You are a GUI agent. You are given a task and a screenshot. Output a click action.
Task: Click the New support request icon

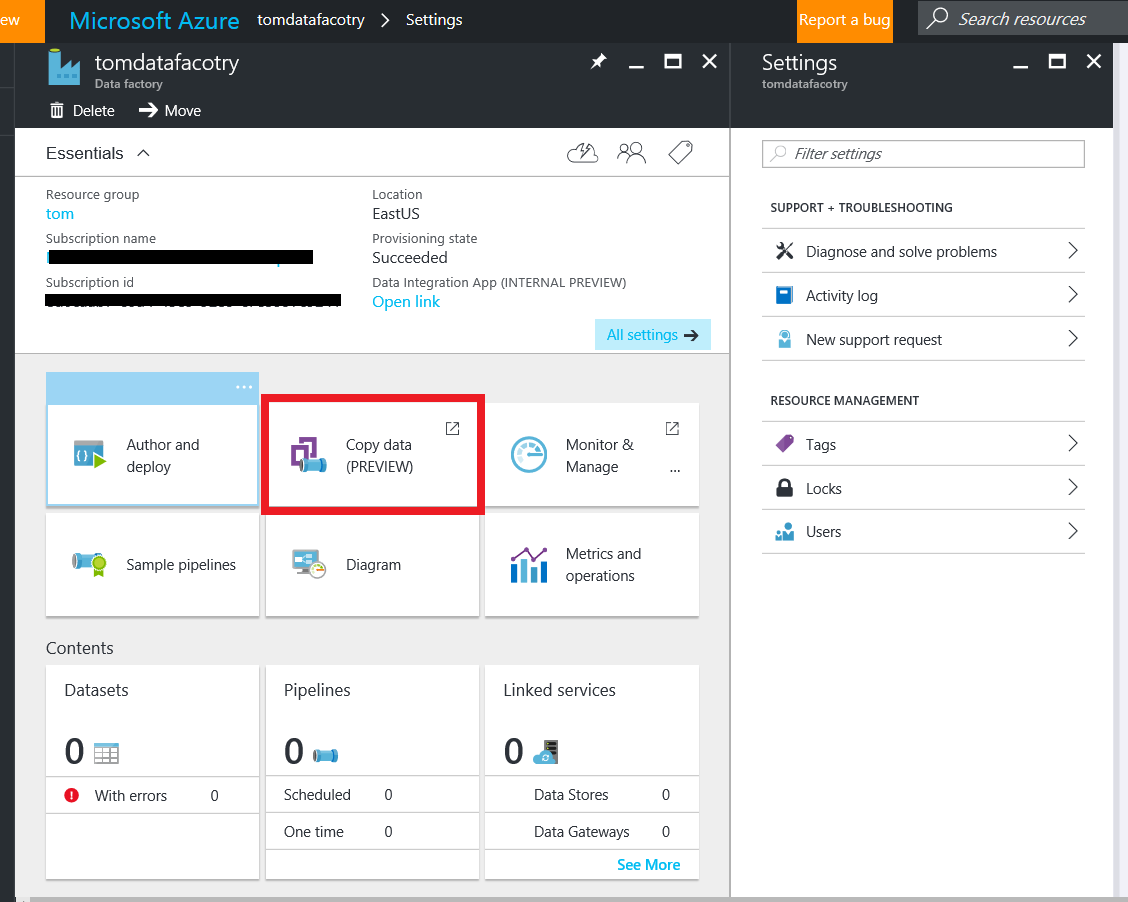pyautogui.click(x=785, y=339)
